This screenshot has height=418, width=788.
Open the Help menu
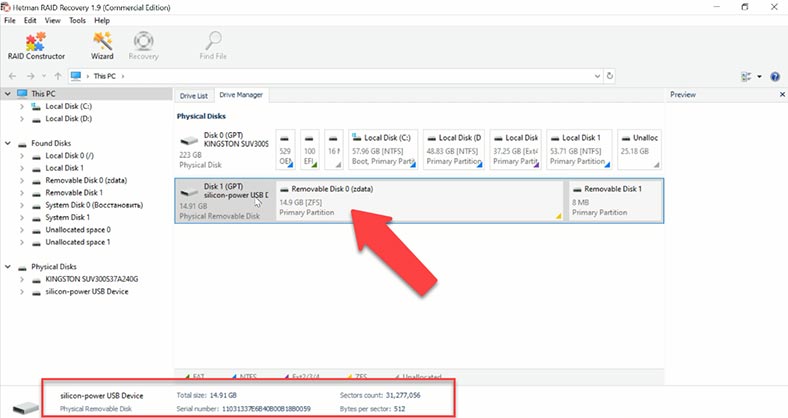coord(102,21)
